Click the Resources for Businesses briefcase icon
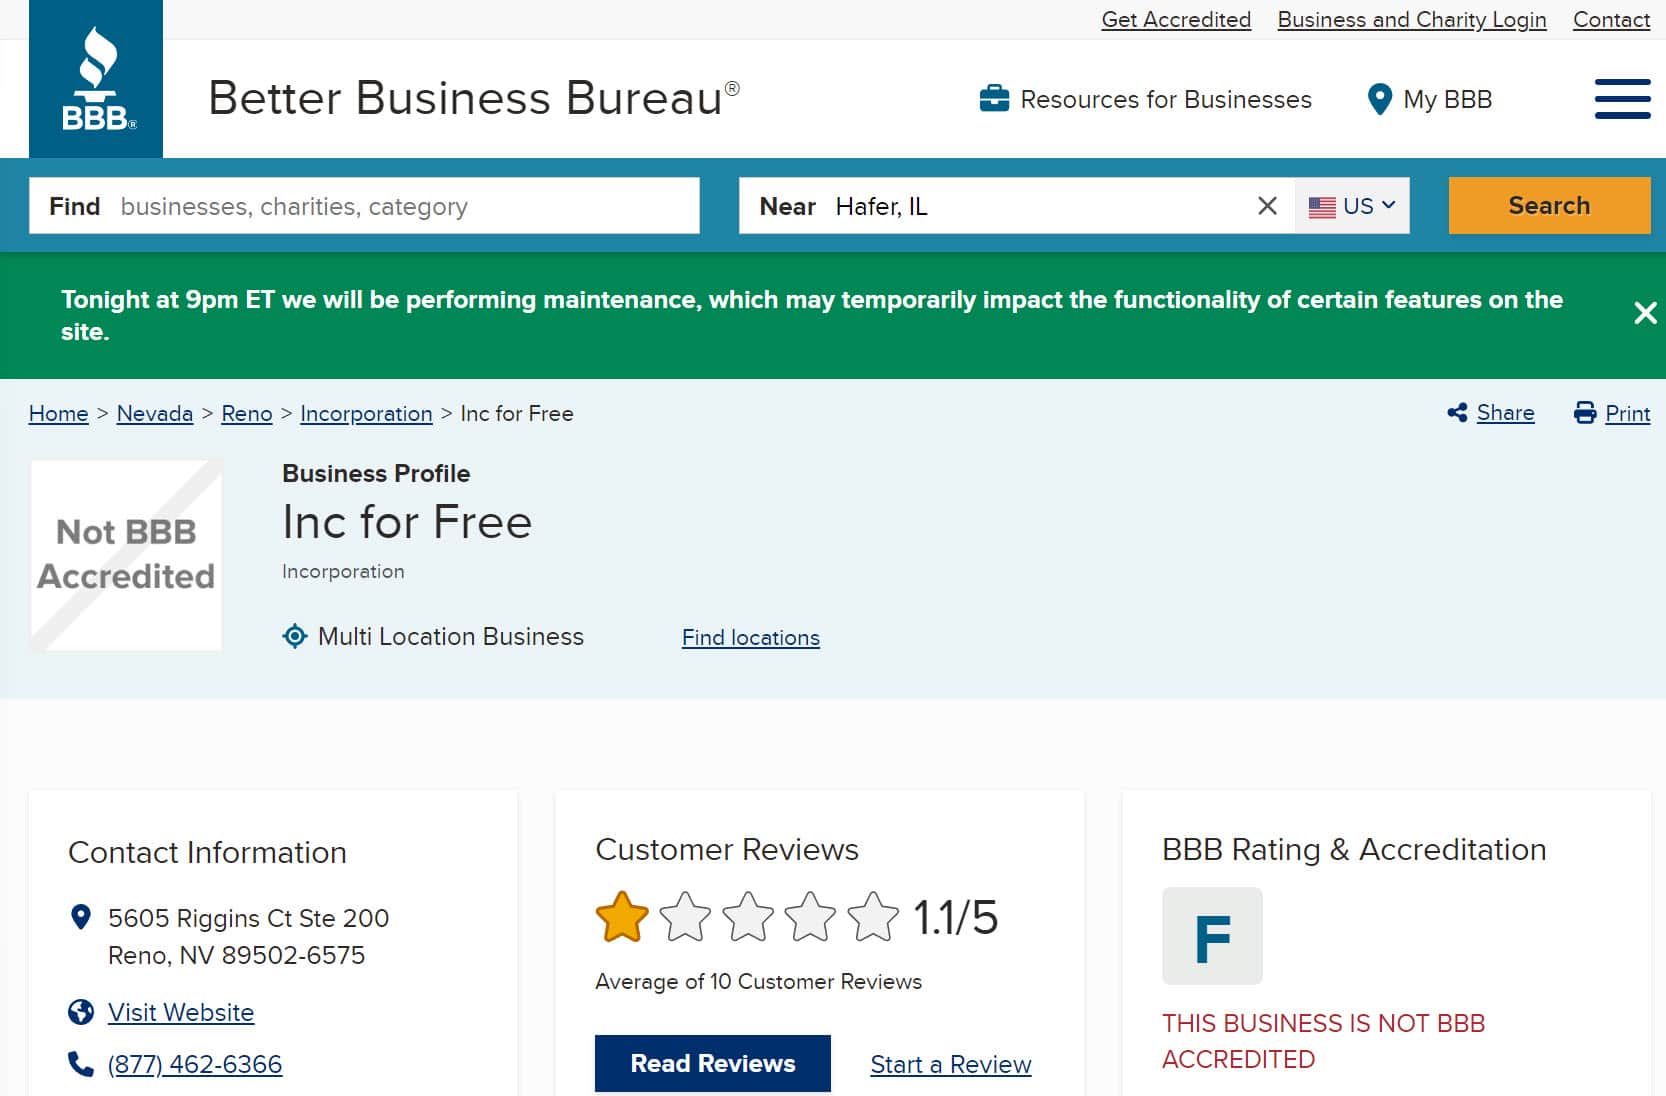Image resolution: width=1666 pixels, height=1096 pixels. pyautogui.click(x=993, y=99)
